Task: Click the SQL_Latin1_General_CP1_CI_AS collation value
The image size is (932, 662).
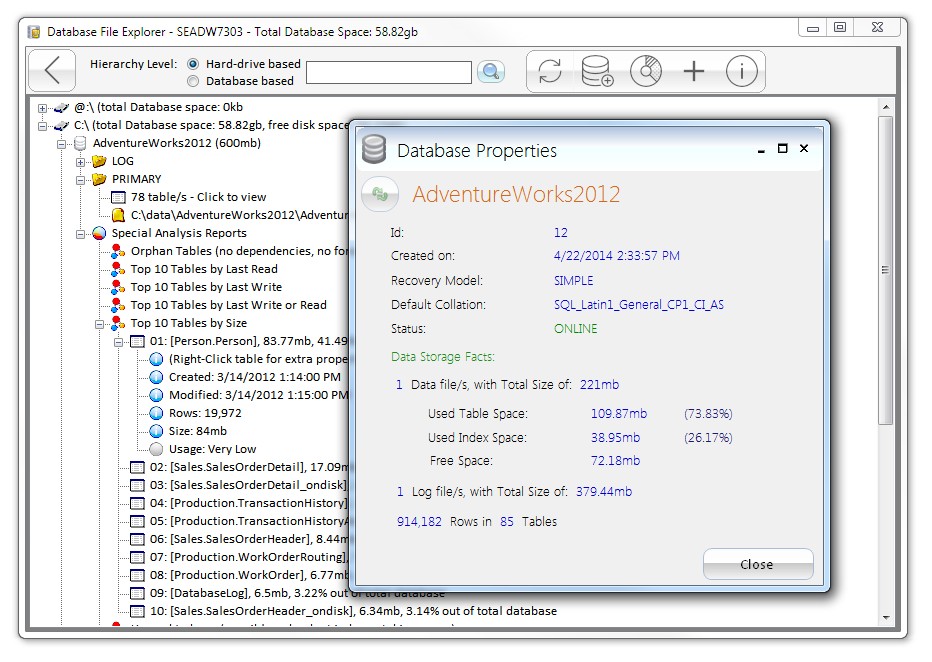Action: 639,305
